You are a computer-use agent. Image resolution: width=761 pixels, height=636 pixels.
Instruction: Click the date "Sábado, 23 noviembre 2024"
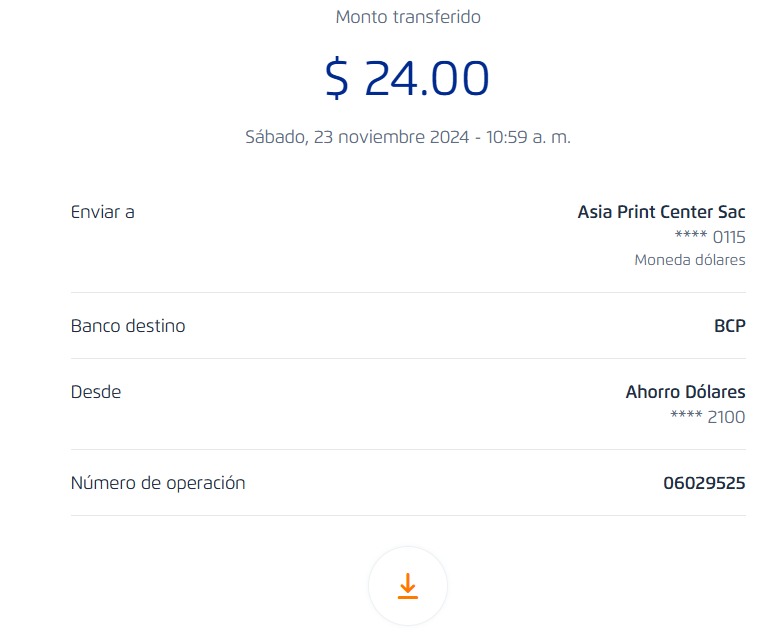tap(357, 137)
